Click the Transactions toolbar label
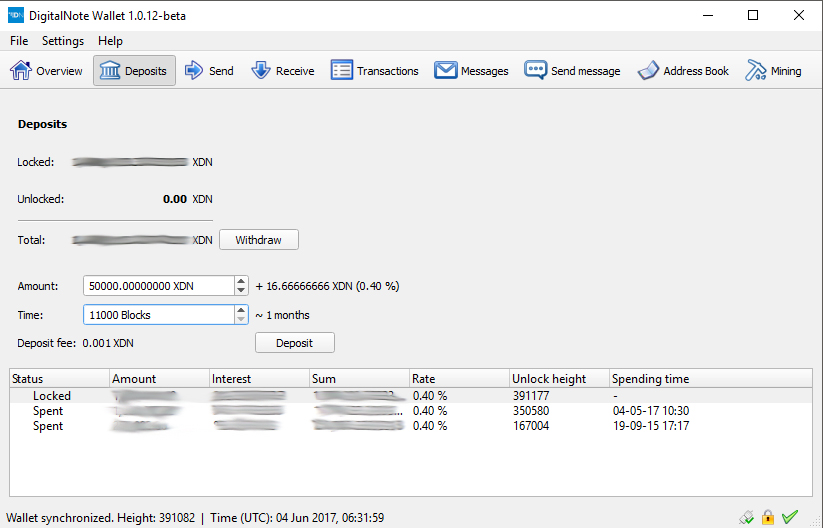 pos(388,71)
